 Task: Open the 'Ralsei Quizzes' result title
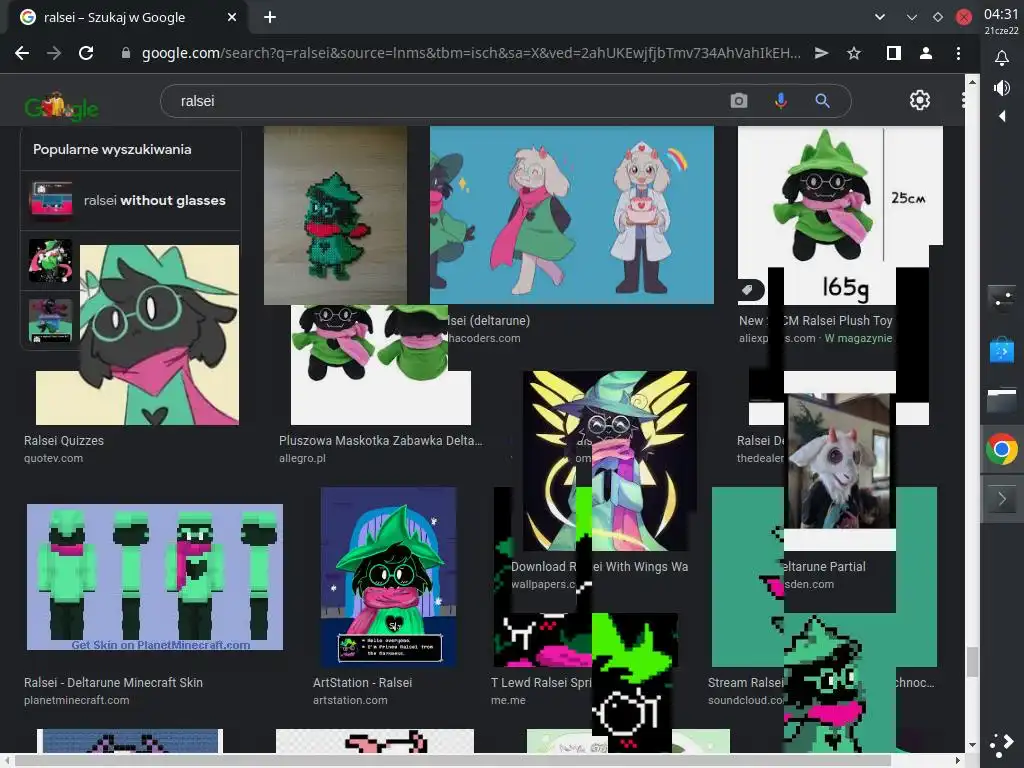point(64,441)
